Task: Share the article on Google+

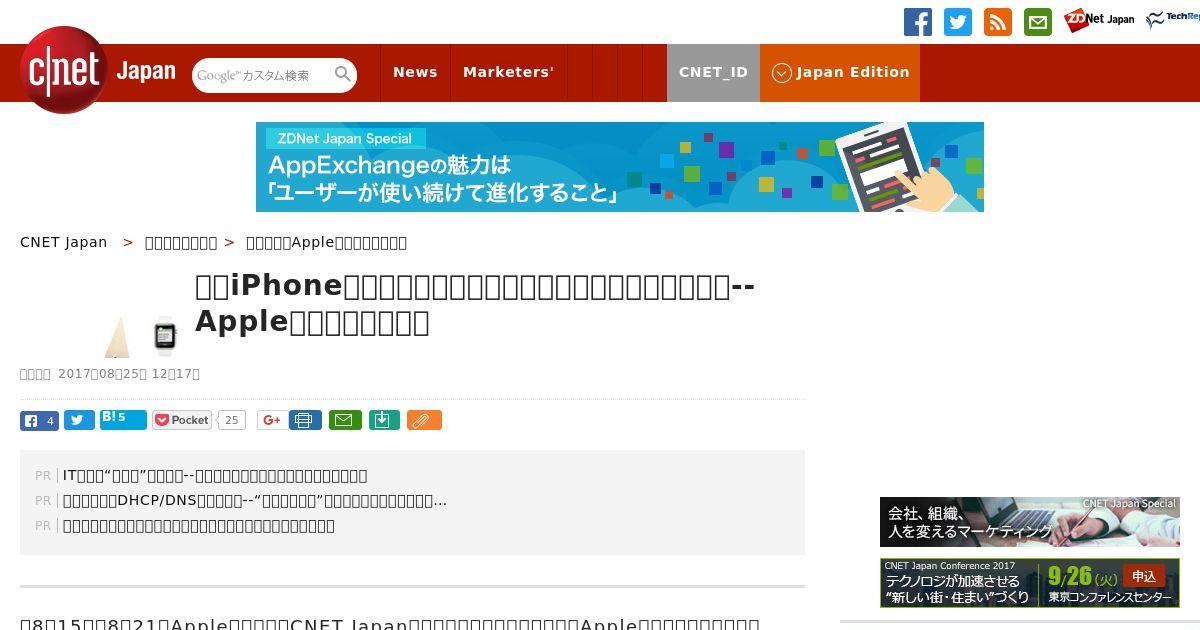Action: tap(271, 420)
